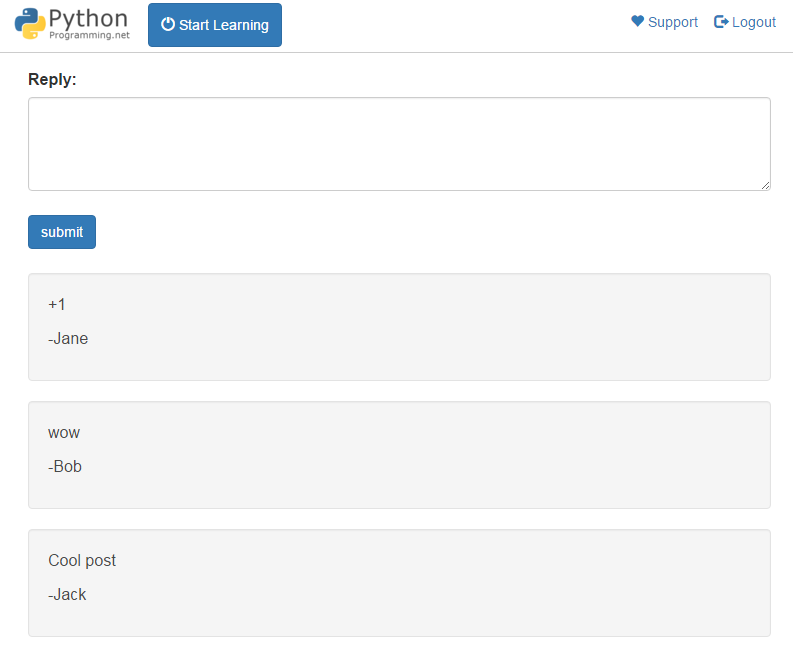Submit the reply with the submit button
Screen dimensions: 793x649
[x=62, y=232]
